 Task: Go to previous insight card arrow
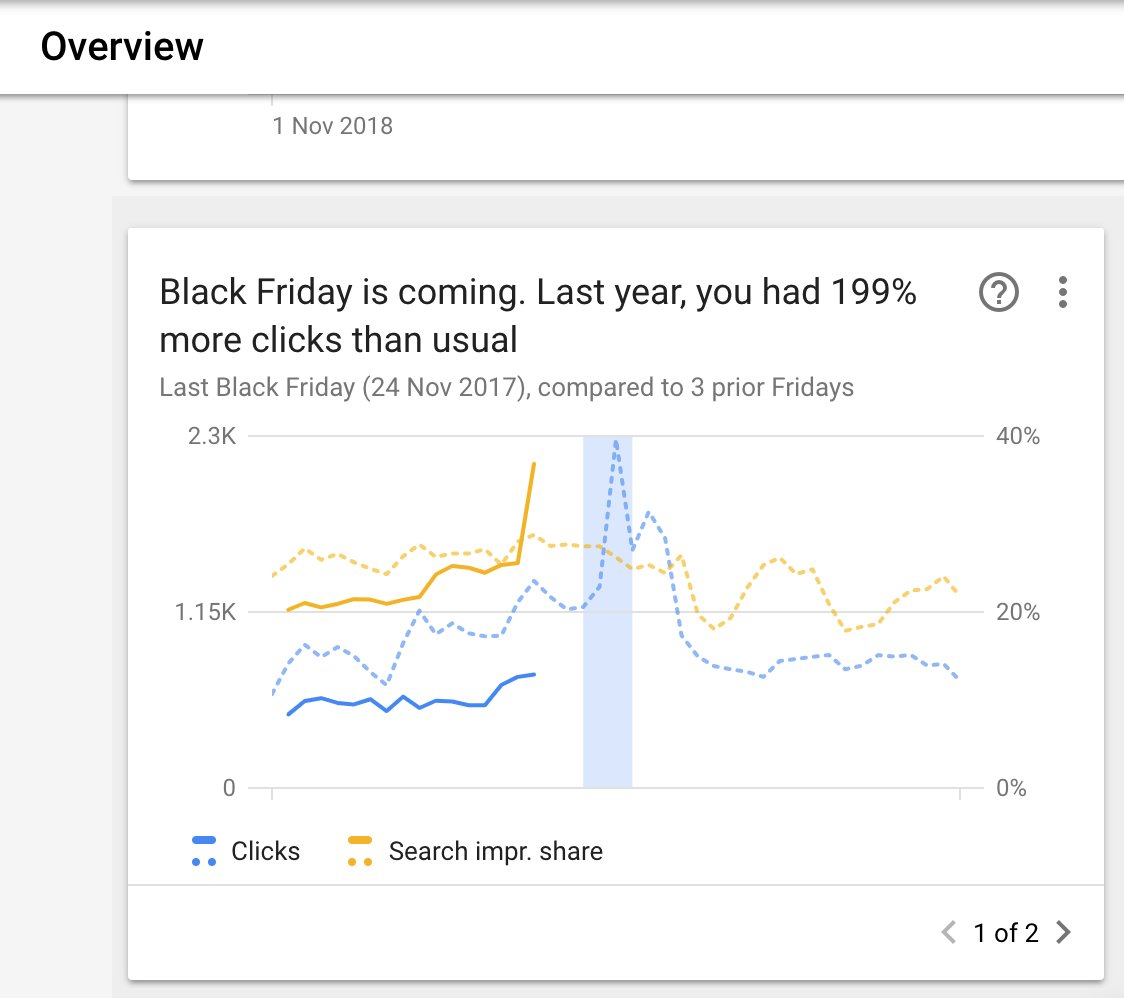pos(948,932)
